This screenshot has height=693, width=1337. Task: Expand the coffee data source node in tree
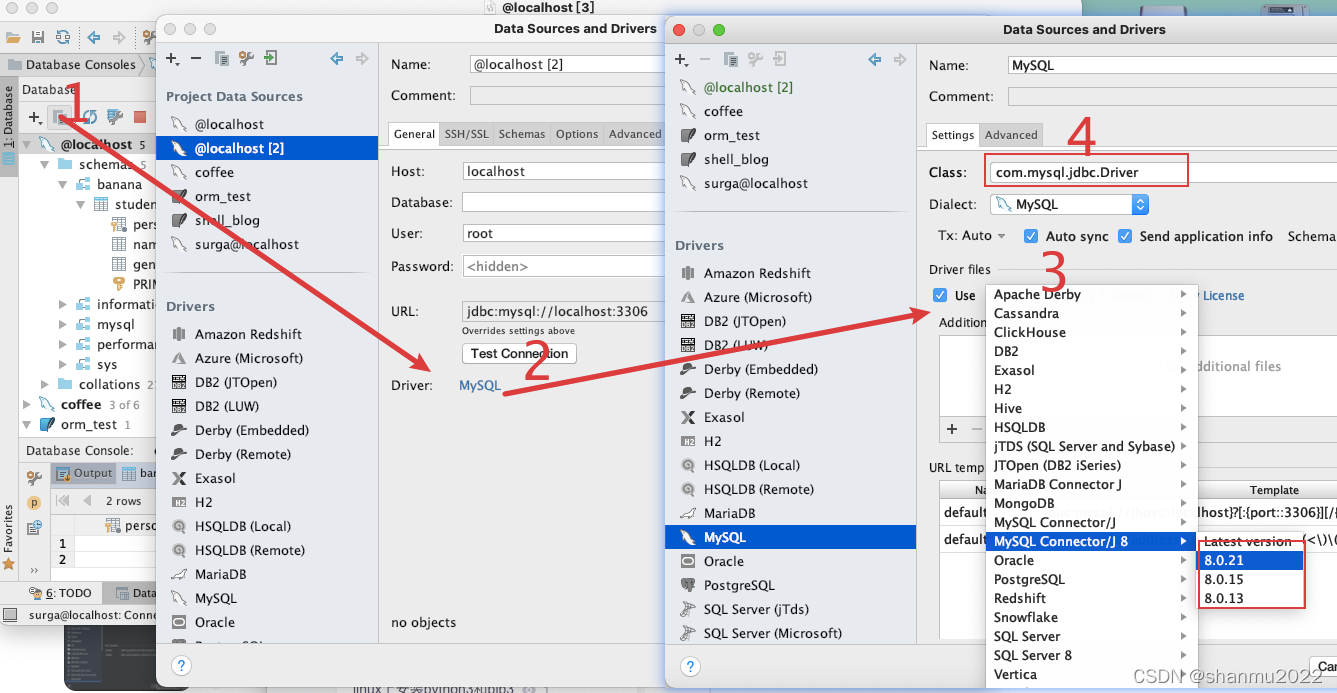[27, 404]
